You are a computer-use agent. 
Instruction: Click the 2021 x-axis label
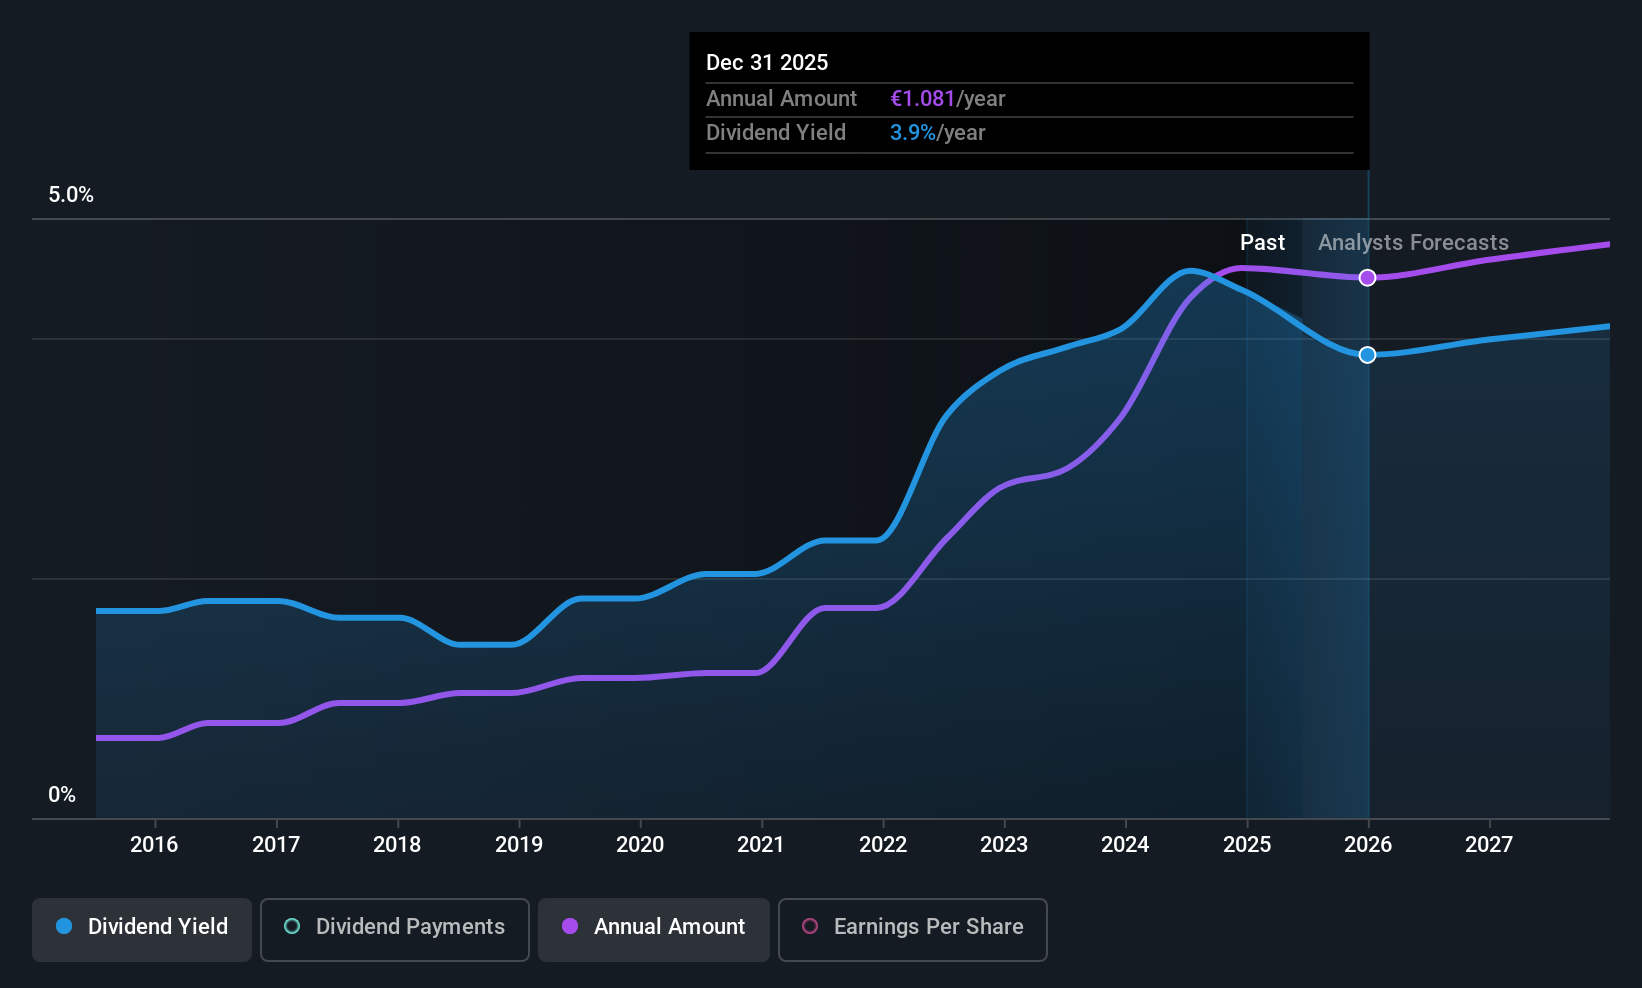tap(761, 845)
